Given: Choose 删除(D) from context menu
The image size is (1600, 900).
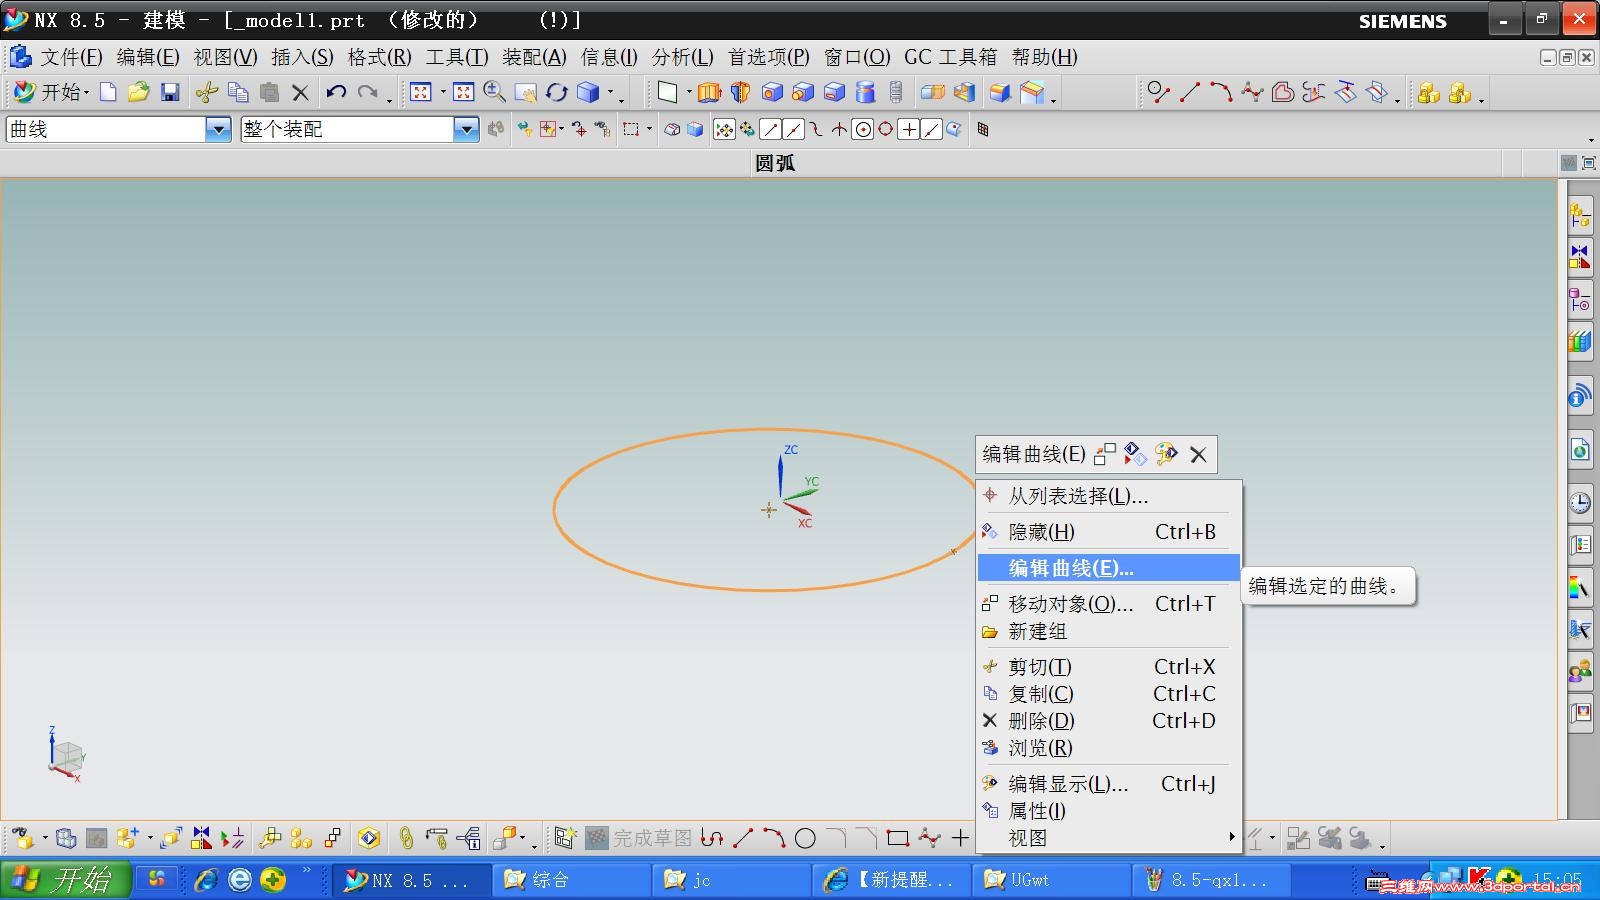Looking at the screenshot, I should point(1109,721).
